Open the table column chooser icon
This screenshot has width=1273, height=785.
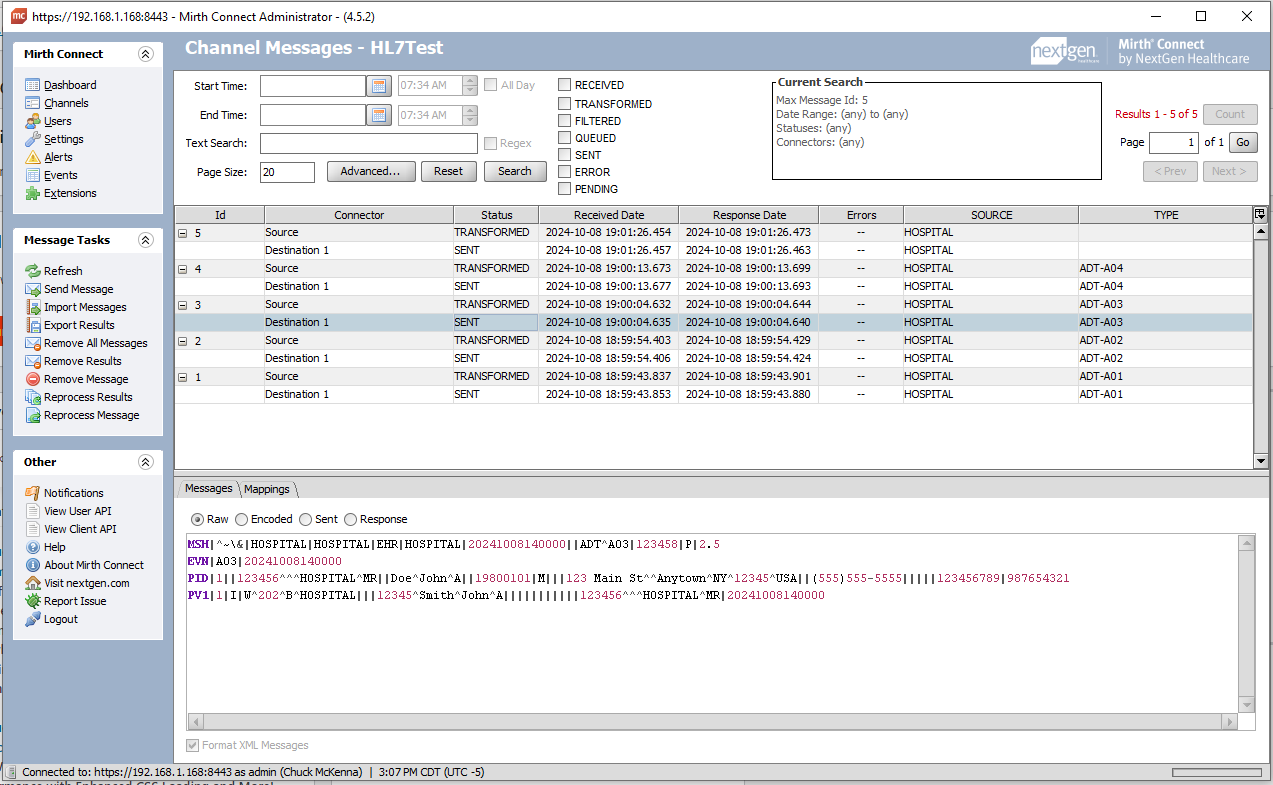point(1259,214)
